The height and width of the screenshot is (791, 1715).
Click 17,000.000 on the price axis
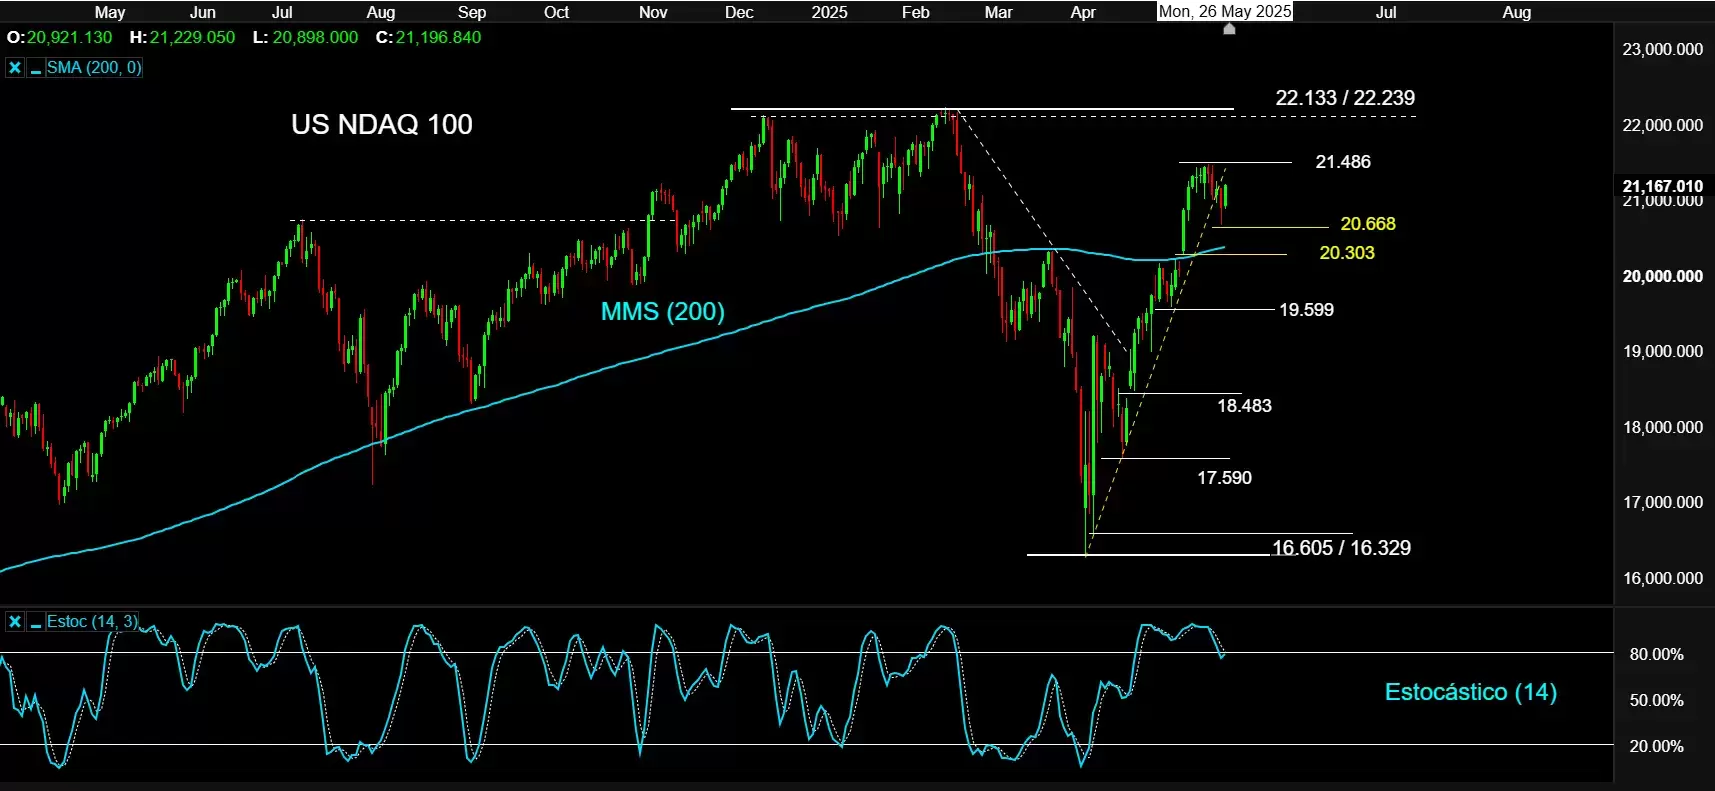[1663, 502]
